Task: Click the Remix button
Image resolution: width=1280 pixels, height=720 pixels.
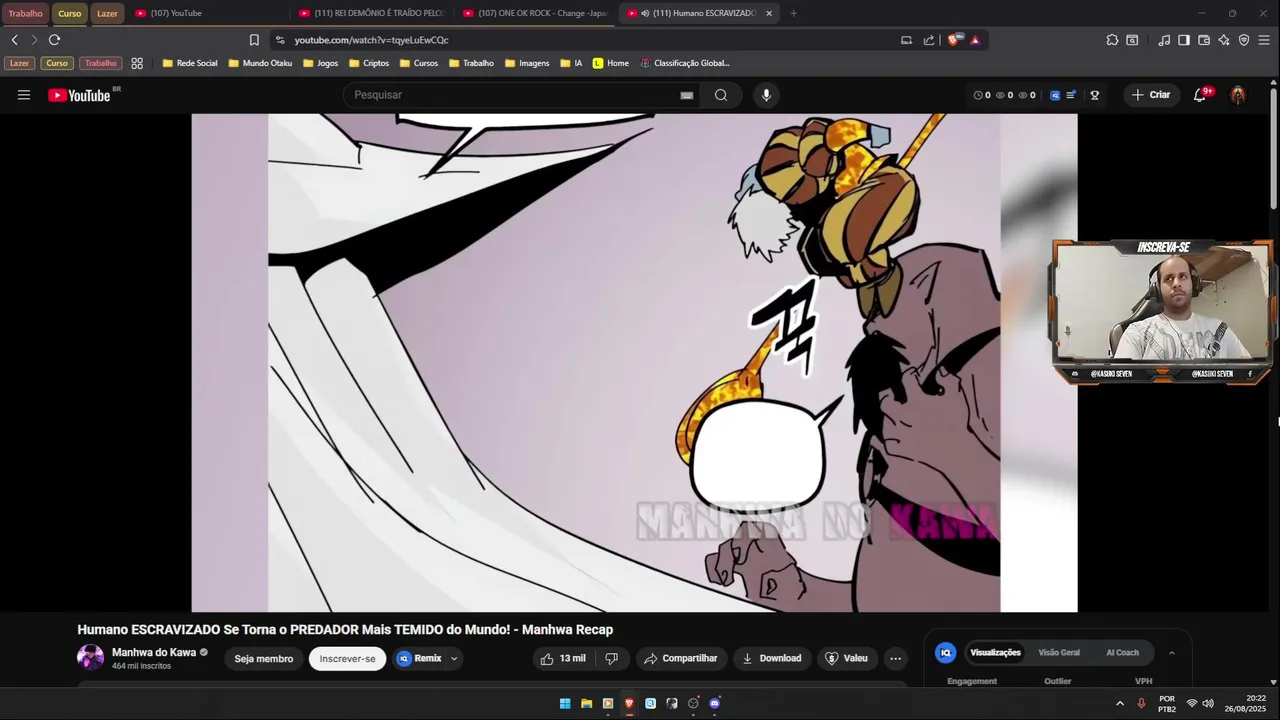Action: pyautogui.click(x=421, y=658)
